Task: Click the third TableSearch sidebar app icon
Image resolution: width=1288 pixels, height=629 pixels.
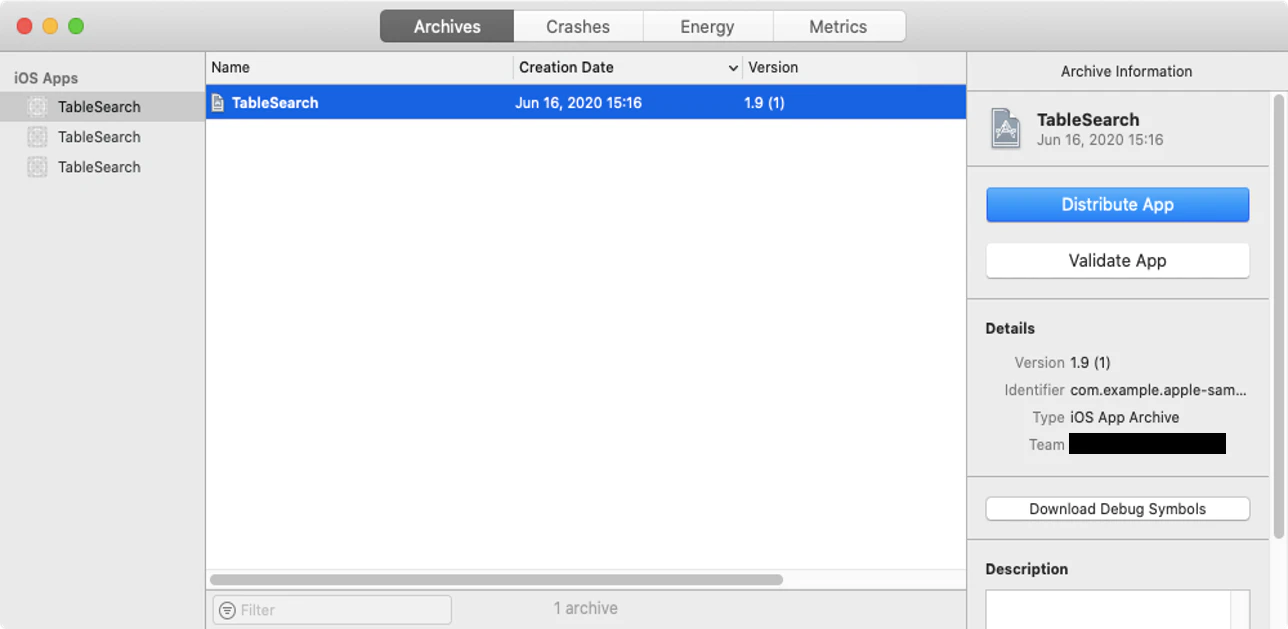Action: [37, 167]
